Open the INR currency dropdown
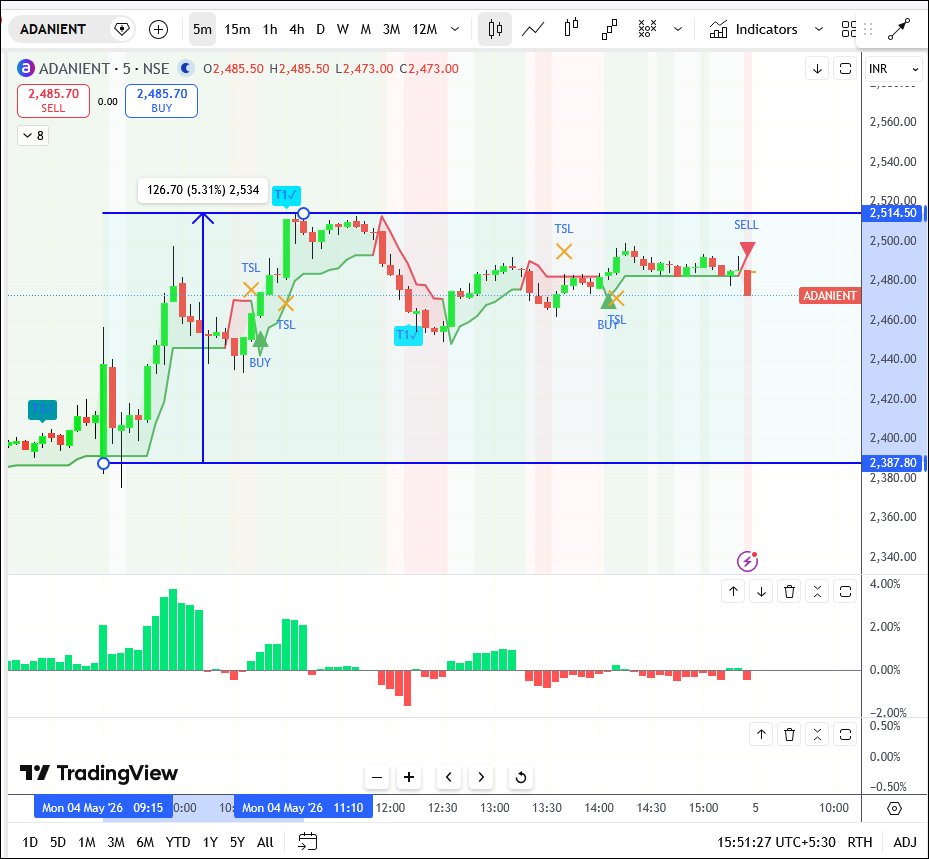This screenshot has height=859, width=929. coord(893,69)
